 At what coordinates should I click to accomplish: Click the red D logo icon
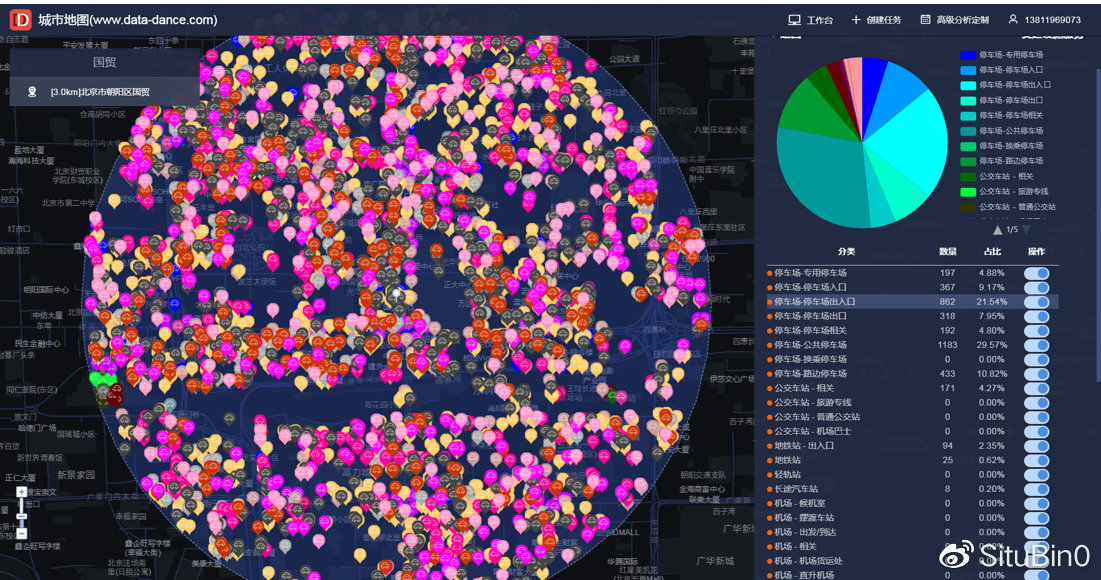click(x=20, y=20)
